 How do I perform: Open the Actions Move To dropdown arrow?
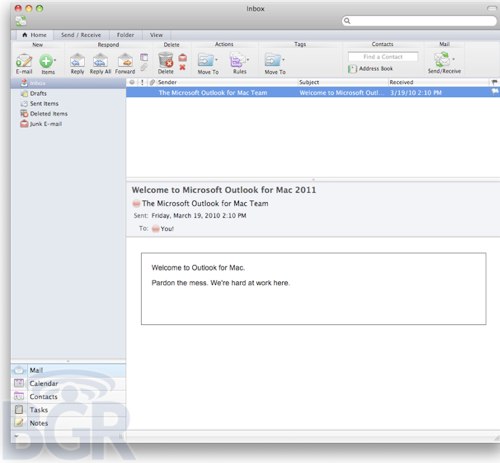tap(216, 60)
